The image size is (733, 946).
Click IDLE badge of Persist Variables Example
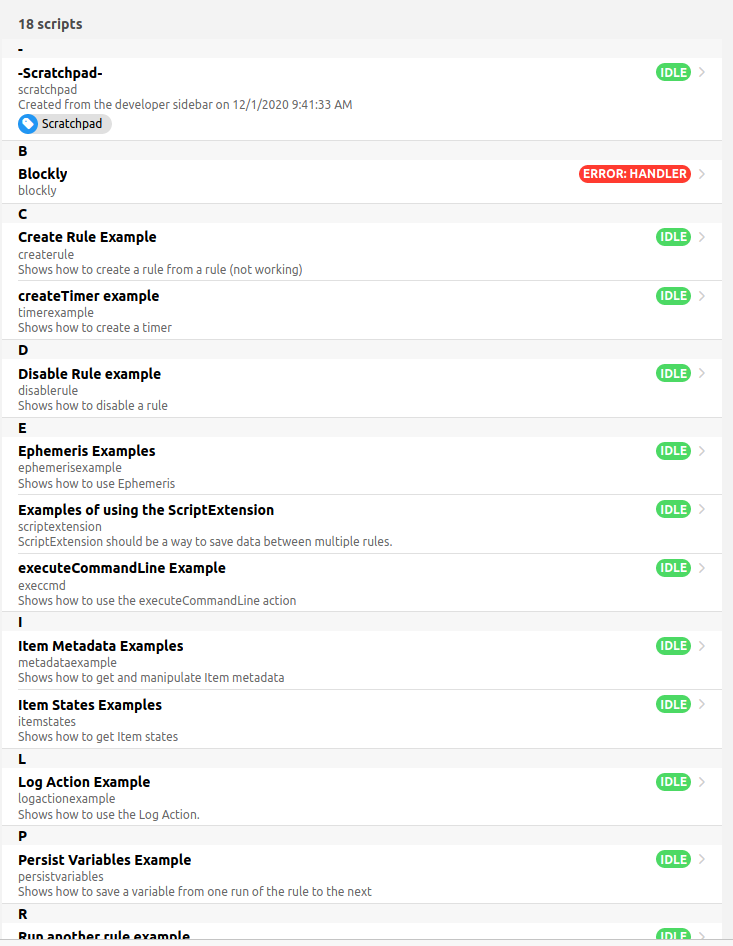[x=673, y=860]
